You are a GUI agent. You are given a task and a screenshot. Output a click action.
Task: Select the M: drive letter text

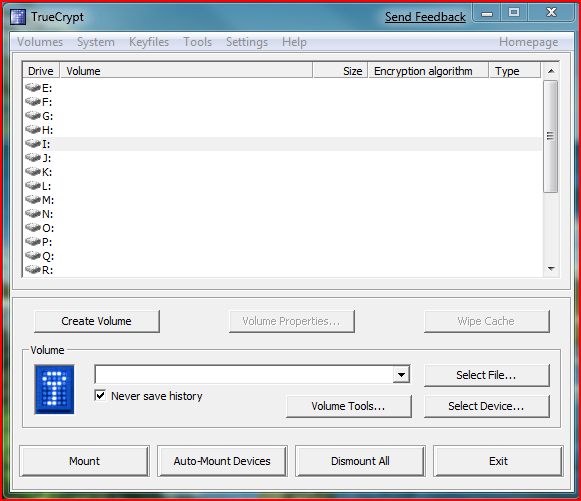pyautogui.click(x=48, y=200)
